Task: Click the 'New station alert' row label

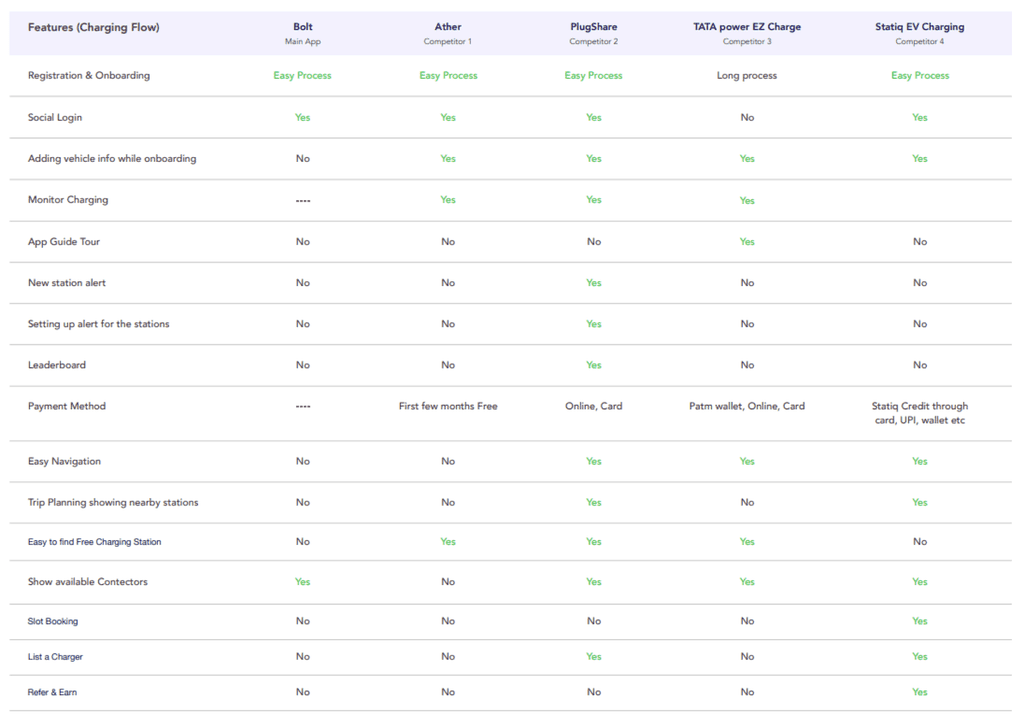Action: coord(67,282)
